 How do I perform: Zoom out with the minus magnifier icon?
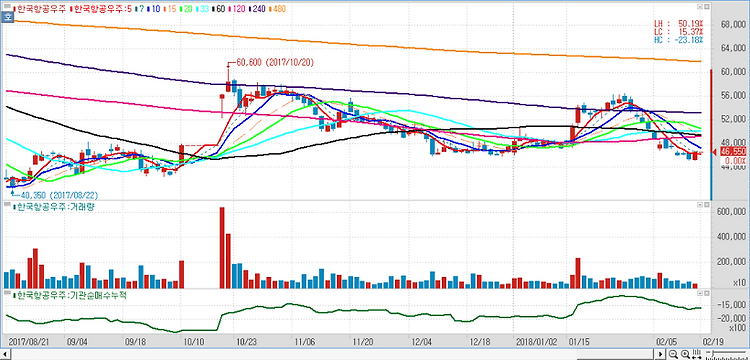click(x=673, y=354)
